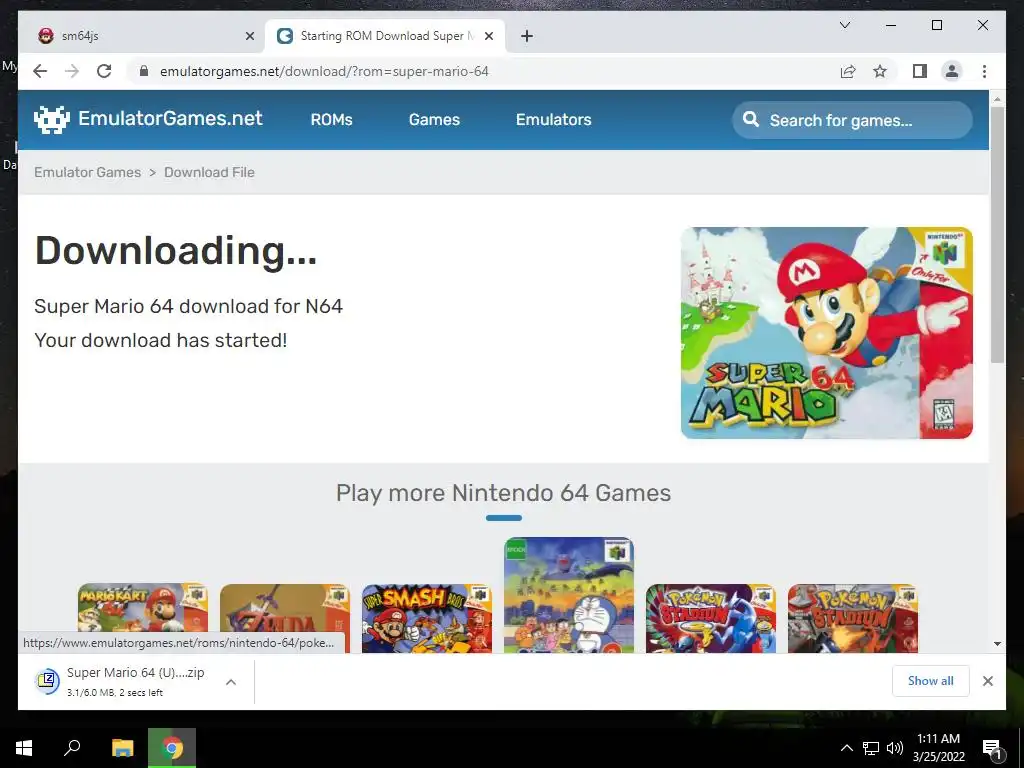Image resolution: width=1024 pixels, height=768 pixels.
Task: Click the forward navigation arrow
Action: click(x=72, y=71)
